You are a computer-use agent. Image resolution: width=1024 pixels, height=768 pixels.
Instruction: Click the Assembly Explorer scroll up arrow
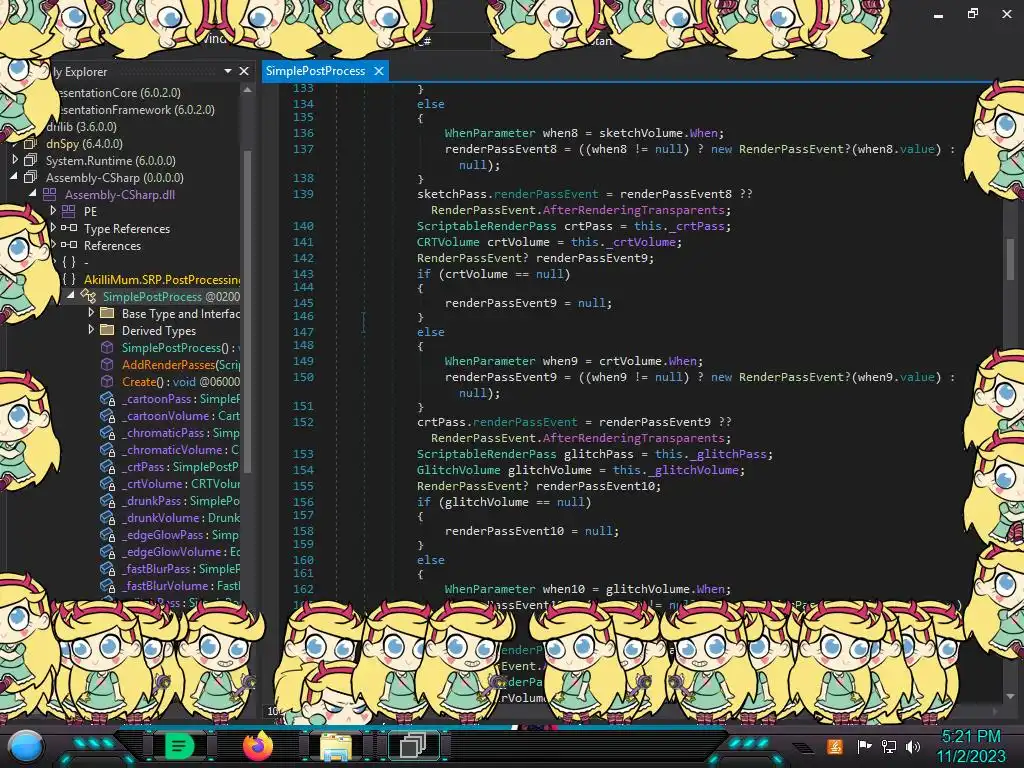tap(248, 90)
